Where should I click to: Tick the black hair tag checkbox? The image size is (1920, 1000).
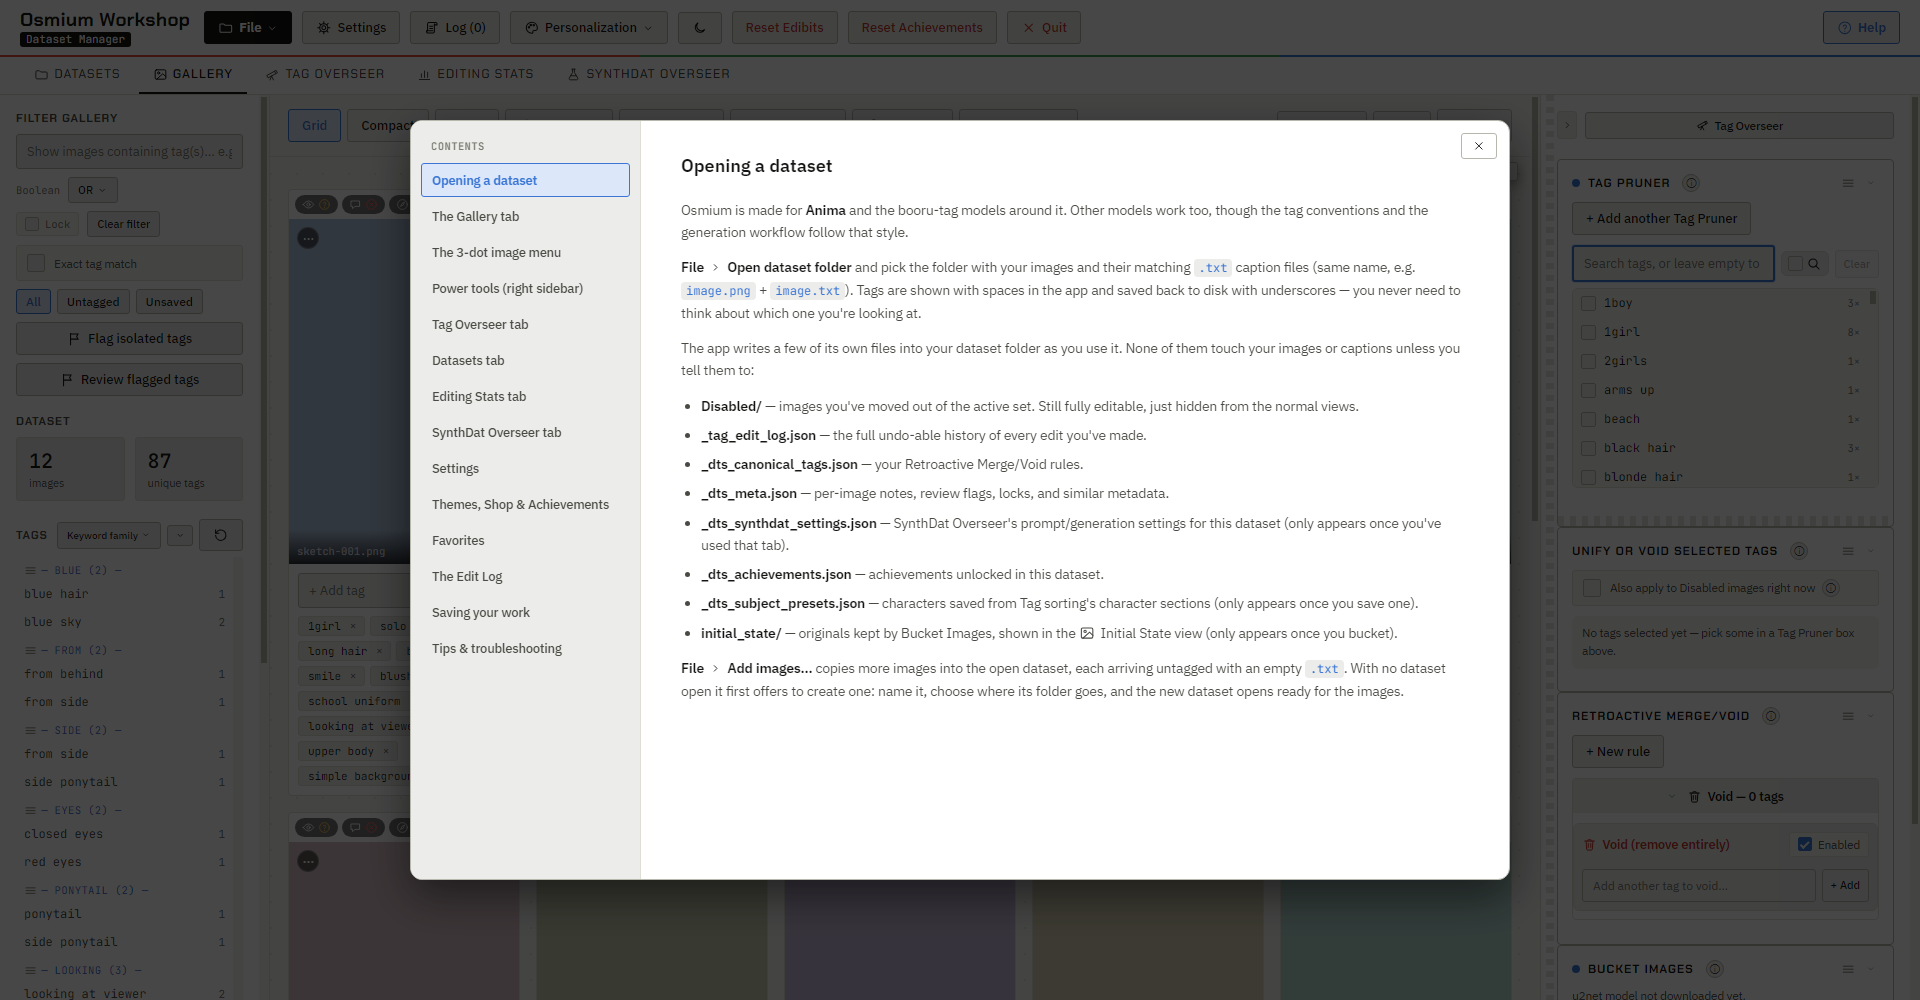[x=1588, y=448]
